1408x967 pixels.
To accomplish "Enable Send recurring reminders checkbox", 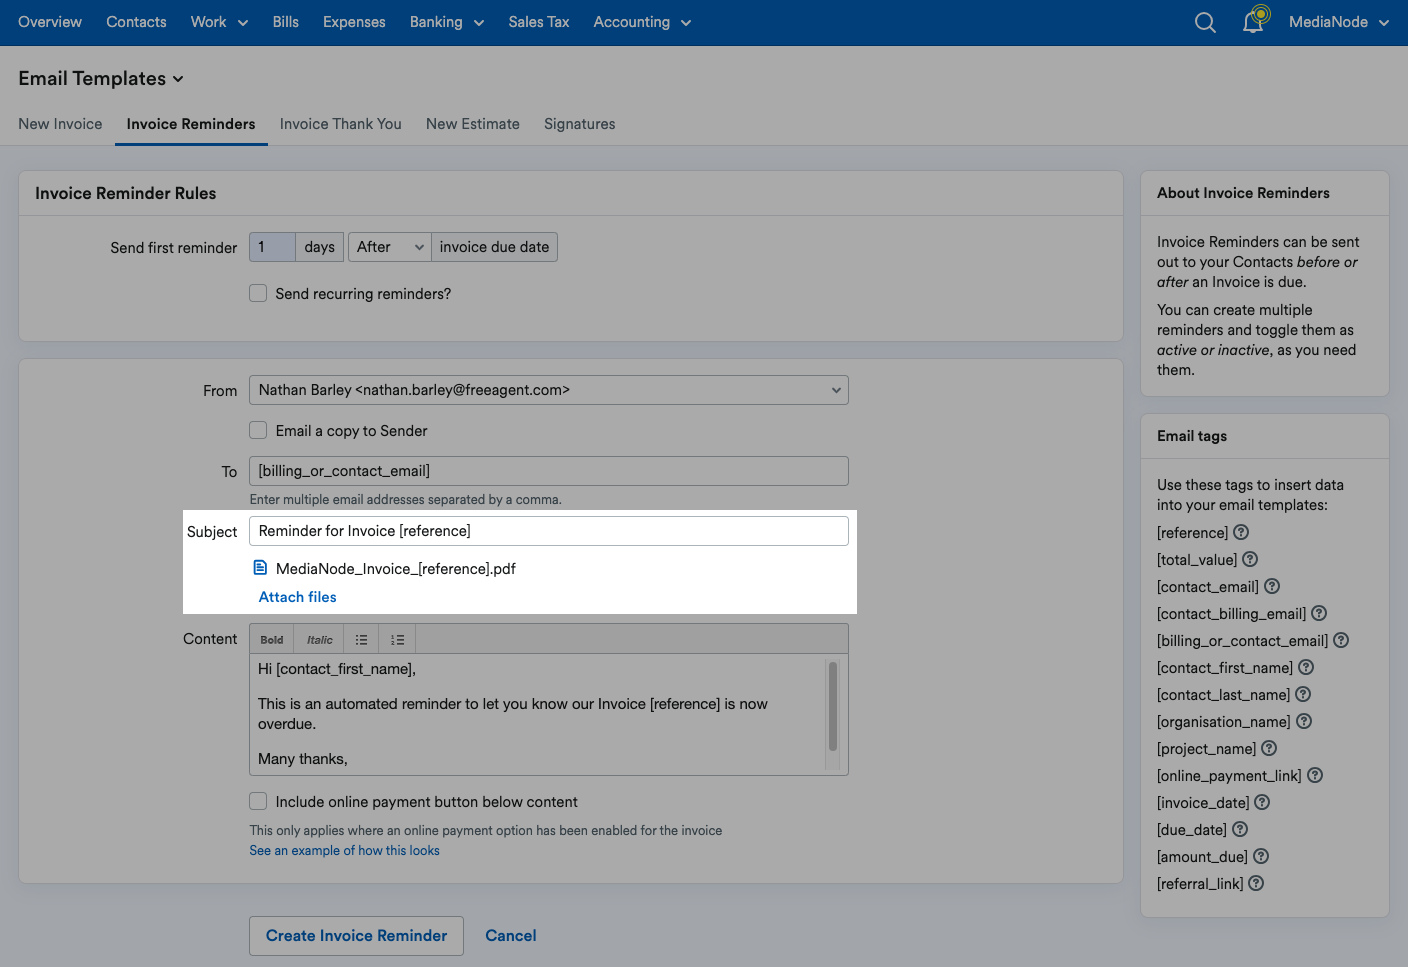I will [x=258, y=293].
